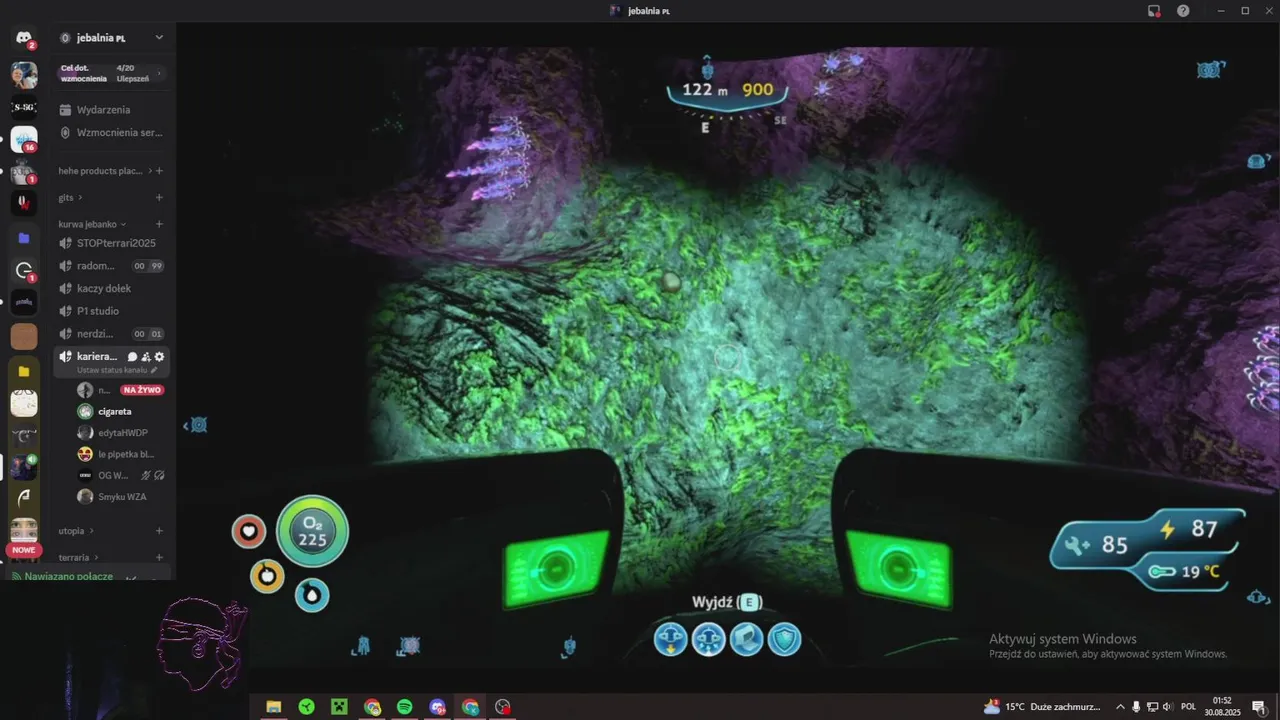This screenshot has width=1280, height=720.
Task: Create channel in hehe products category
Action: tap(159, 171)
